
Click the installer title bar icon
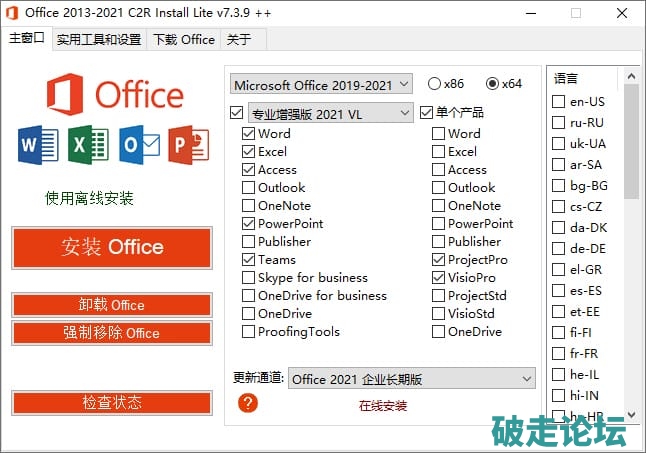tap(11, 13)
